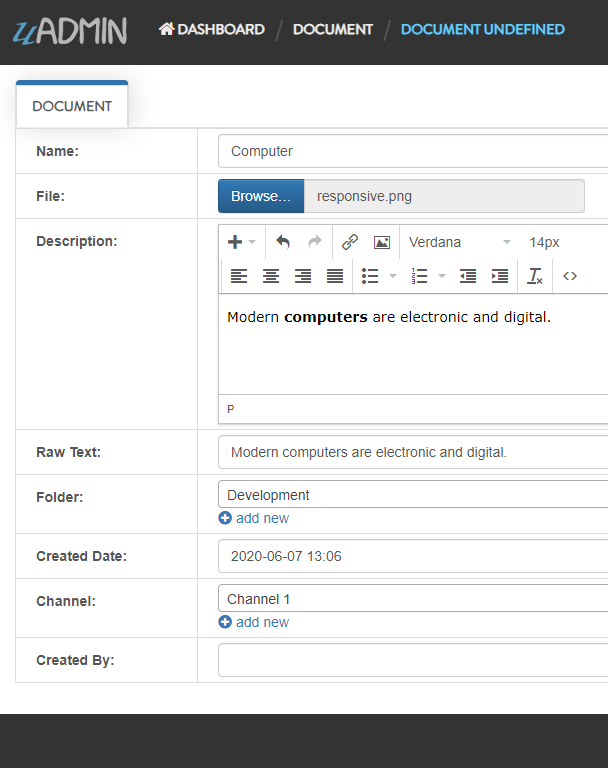Justify the description text

tap(335, 276)
